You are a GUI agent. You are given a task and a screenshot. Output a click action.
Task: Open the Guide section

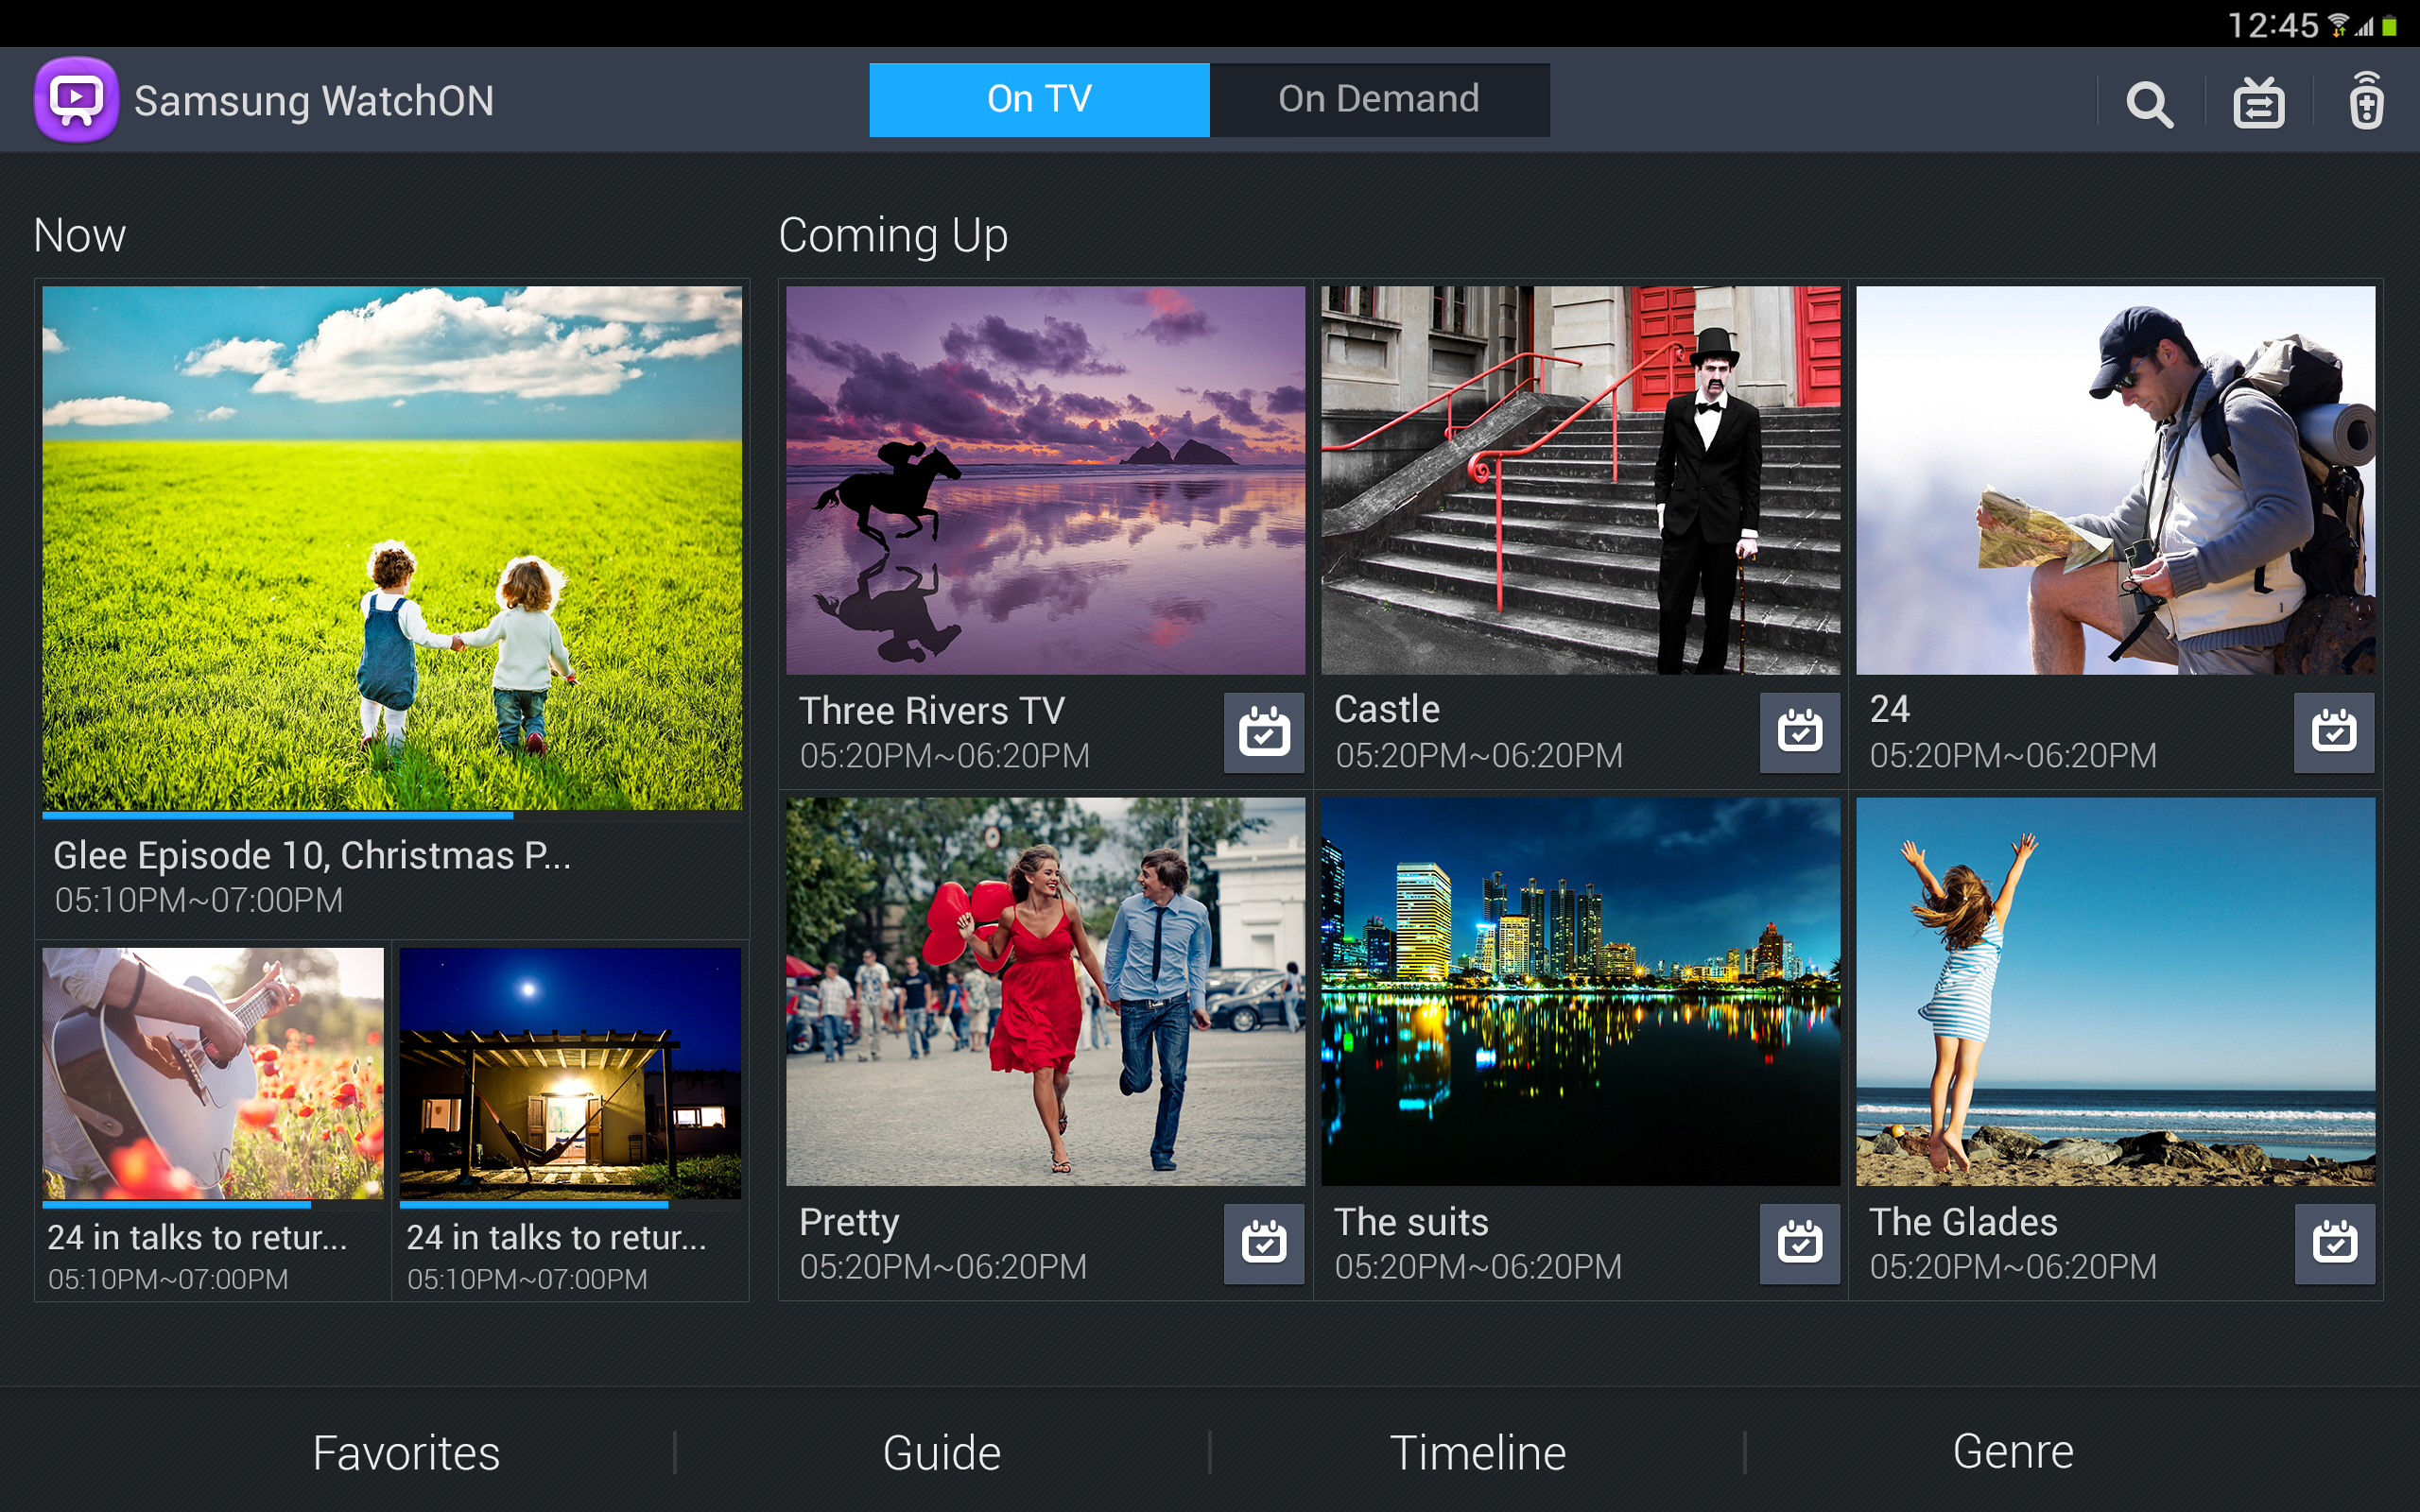(941, 1452)
